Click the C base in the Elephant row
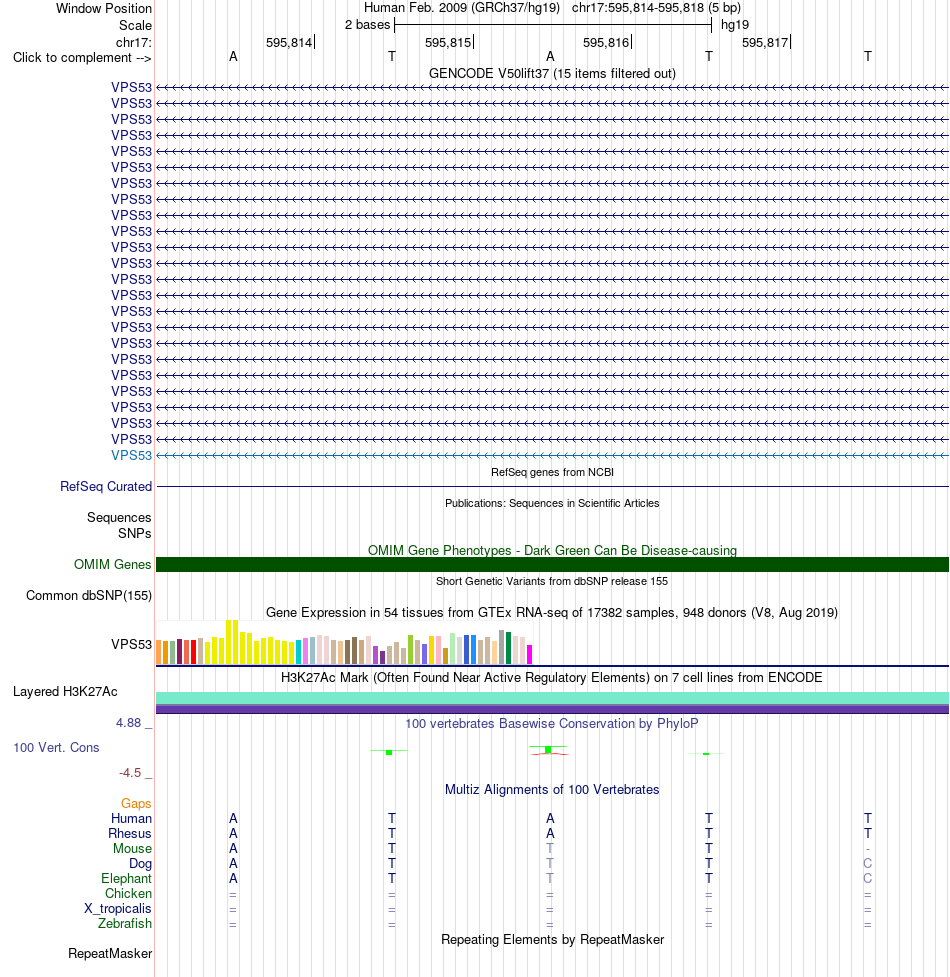This screenshot has height=977, width=950. coord(868,879)
